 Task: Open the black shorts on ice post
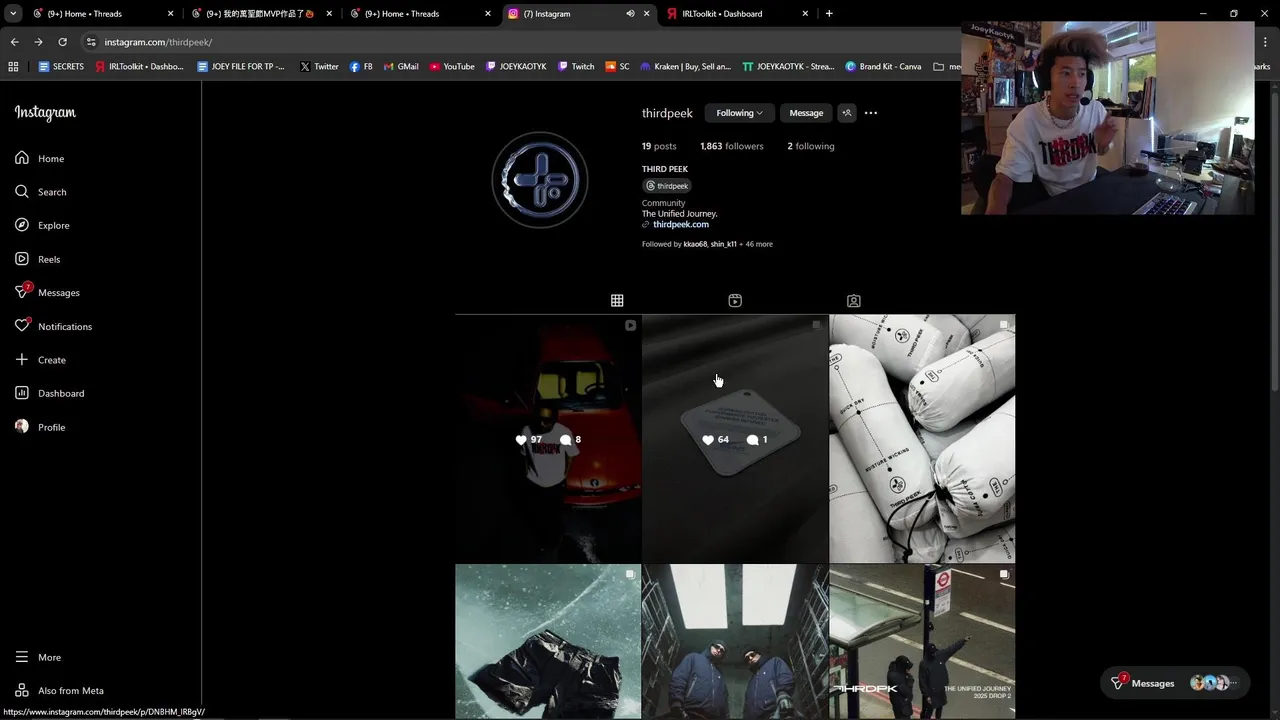tap(548, 641)
